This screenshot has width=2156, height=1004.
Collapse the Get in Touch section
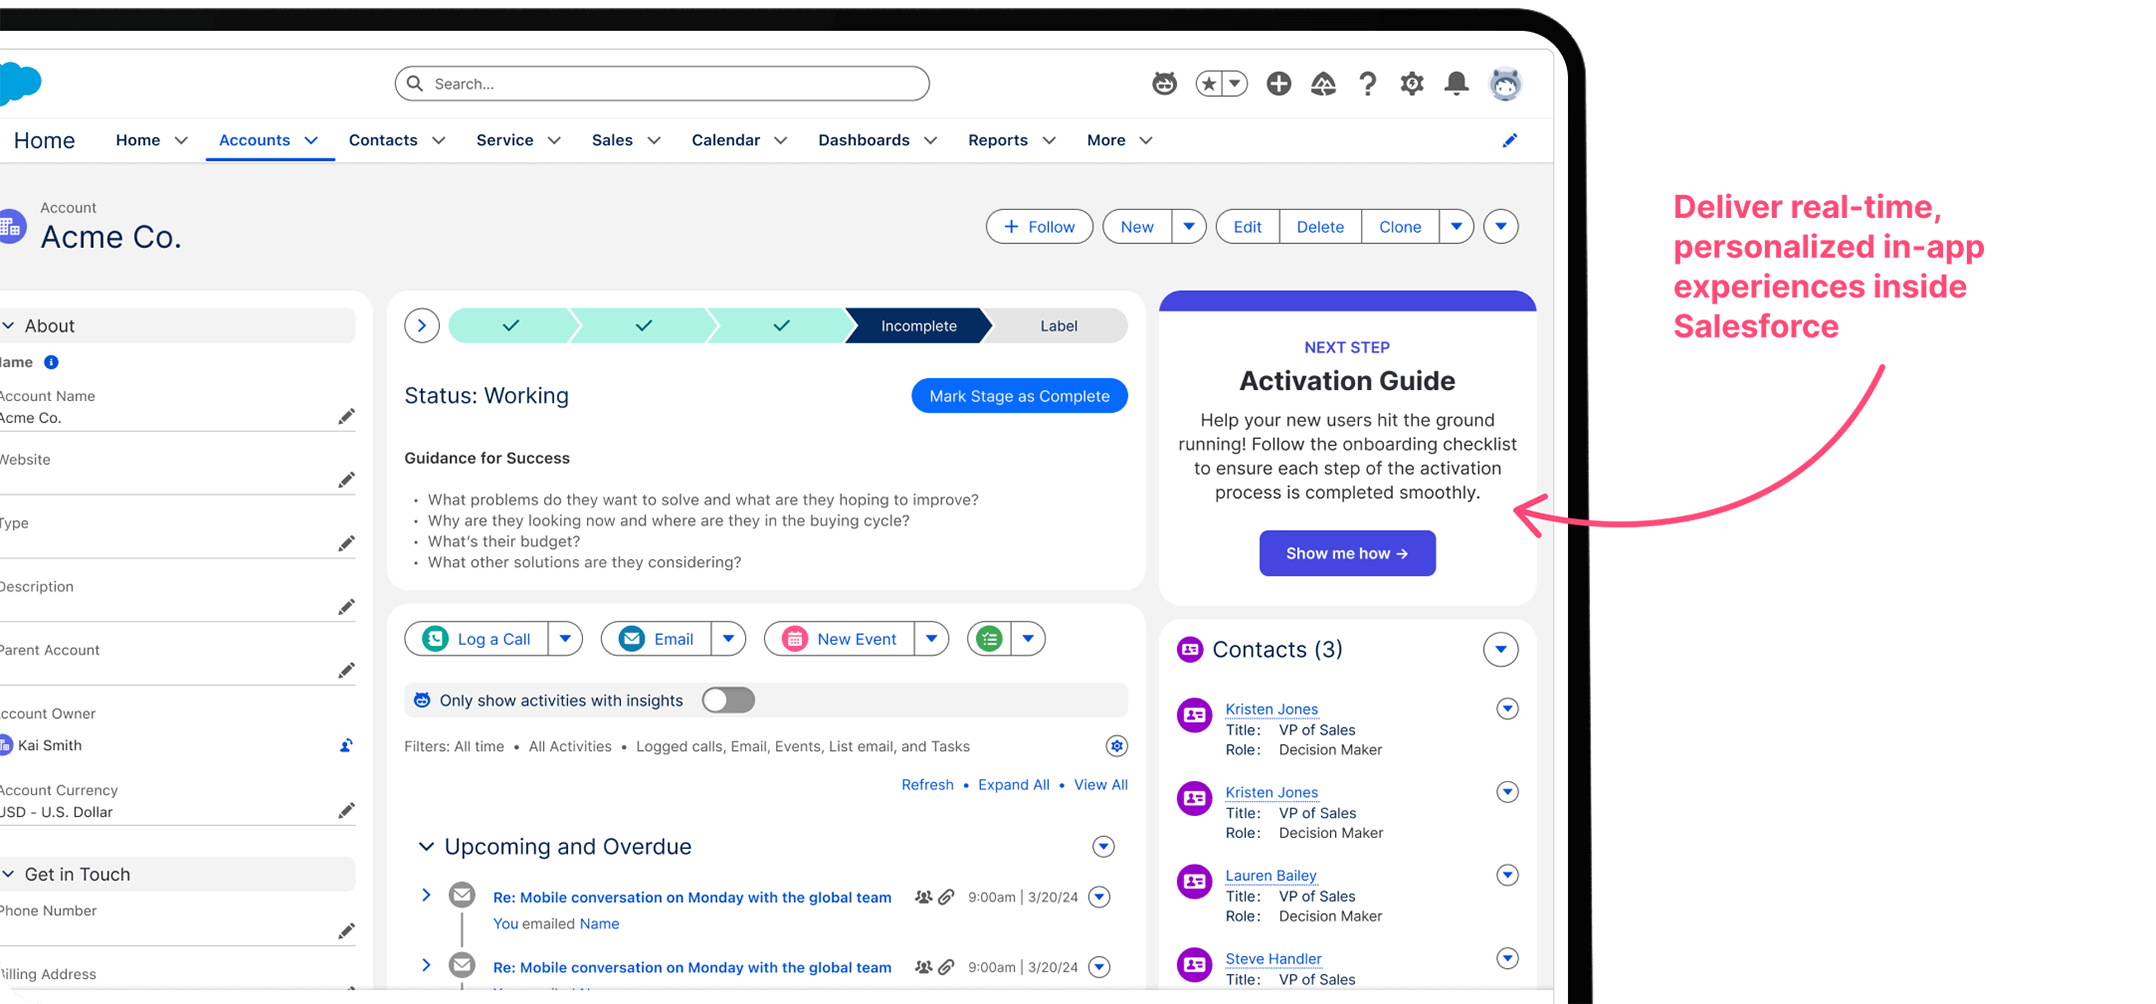[x=9, y=874]
